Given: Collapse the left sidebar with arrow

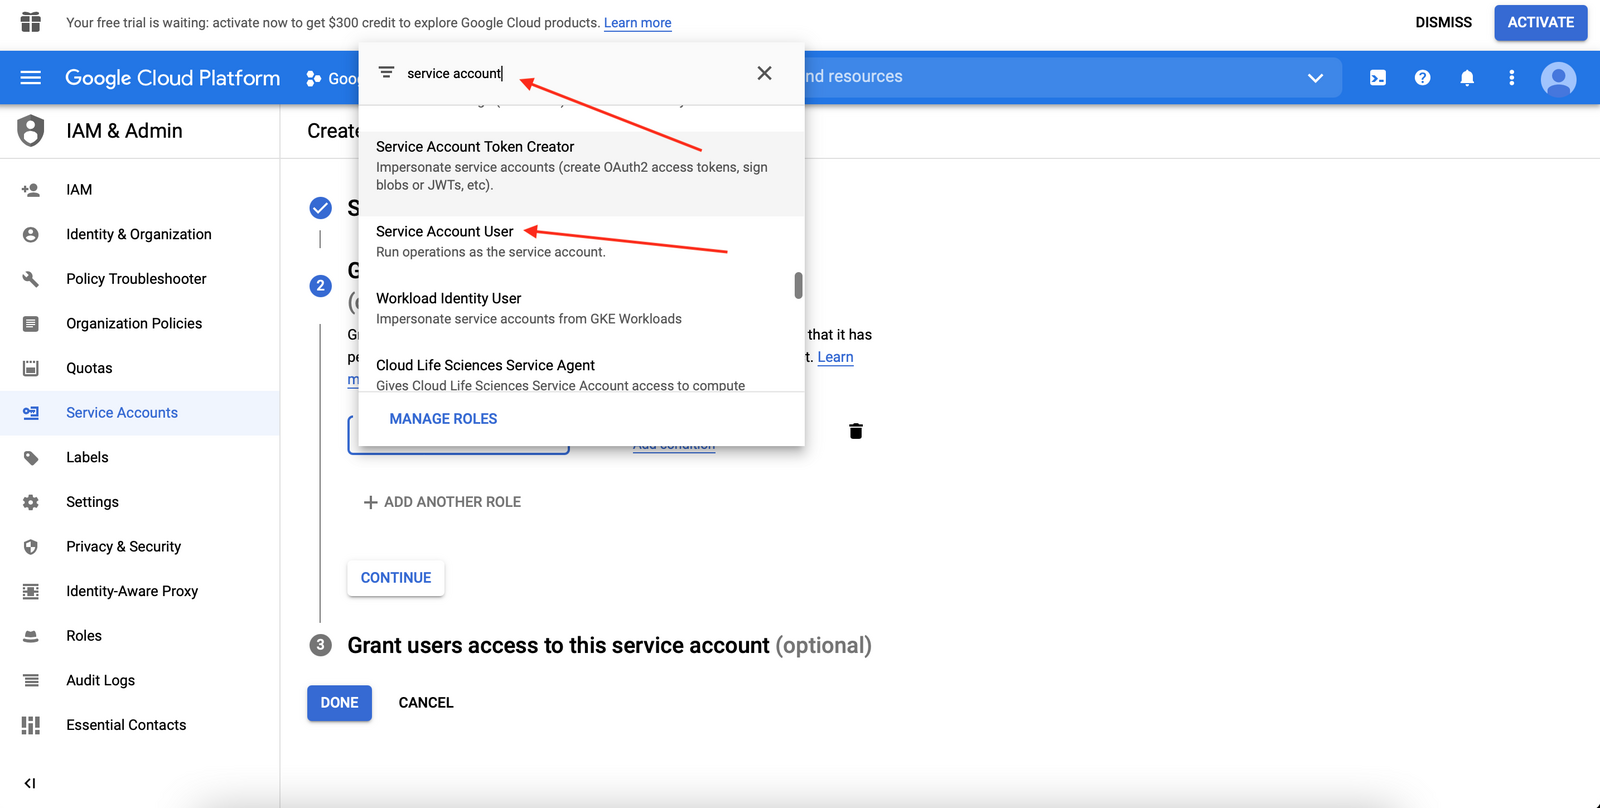Looking at the screenshot, I should (x=30, y=783).
